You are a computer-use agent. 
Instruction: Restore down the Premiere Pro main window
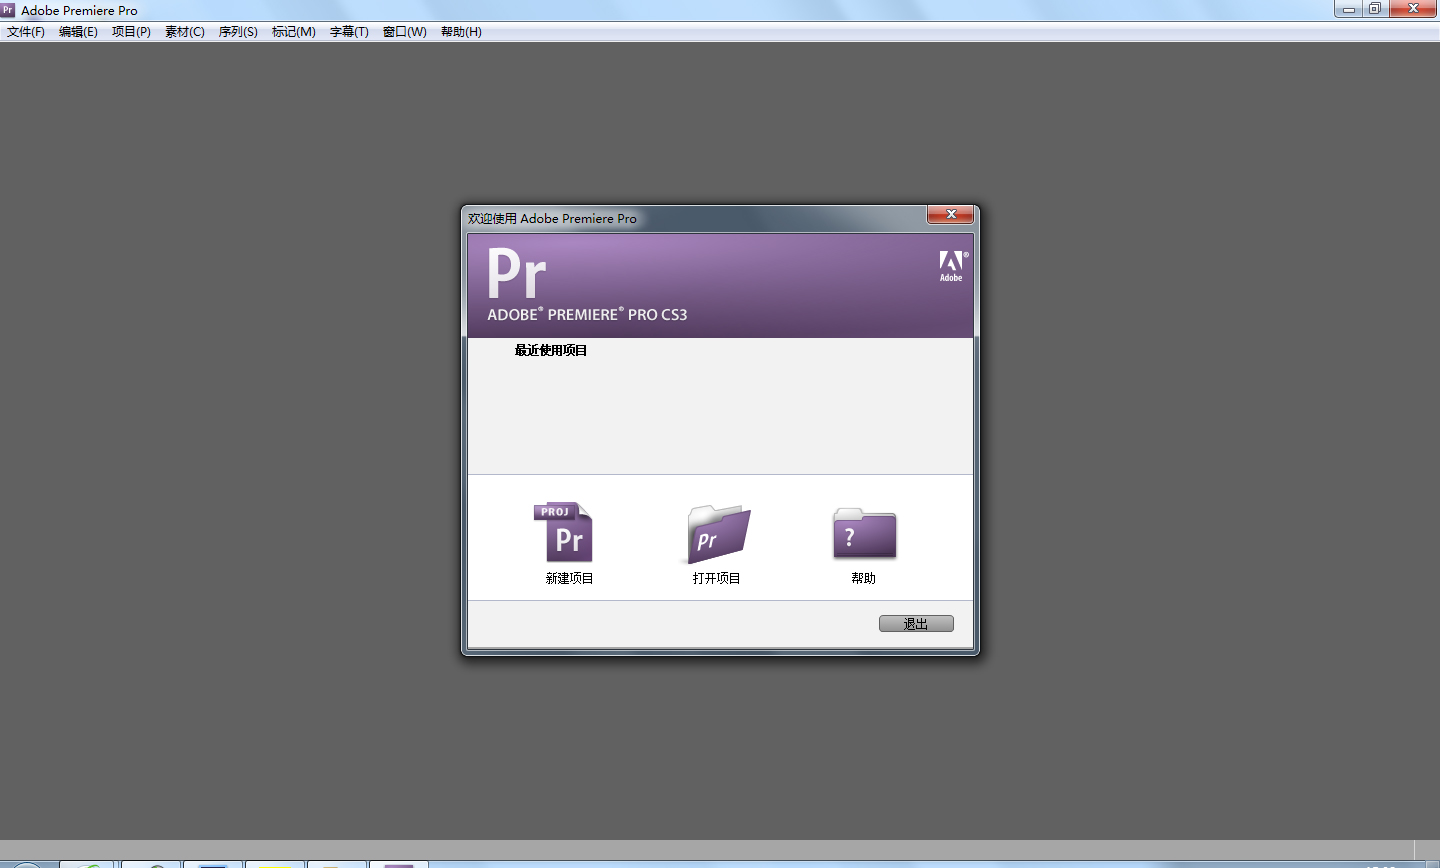pyautogui.click(x=1376, y=9)
